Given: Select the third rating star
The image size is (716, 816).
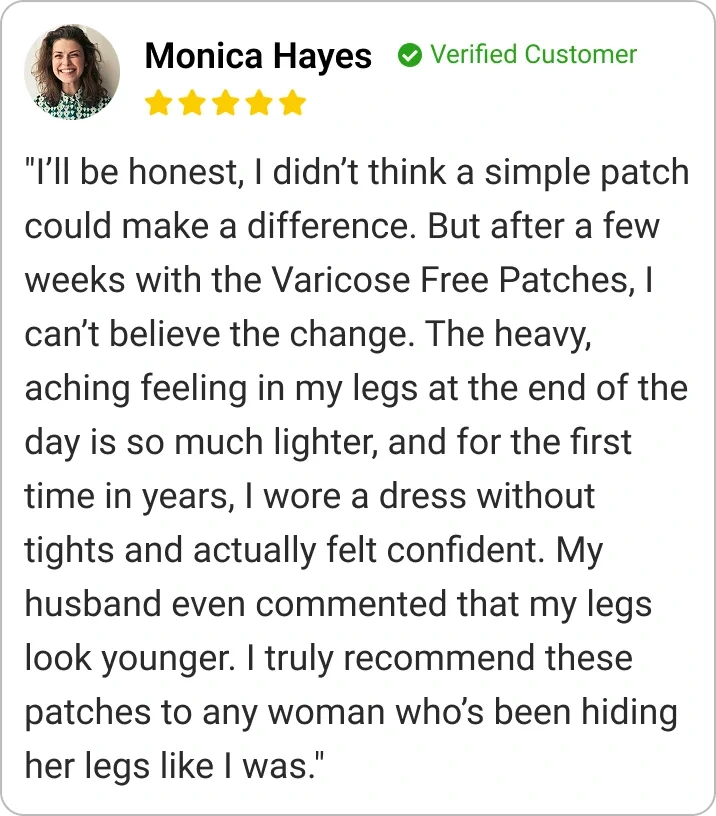Looking at the screenshot, I should pos(225,103).
